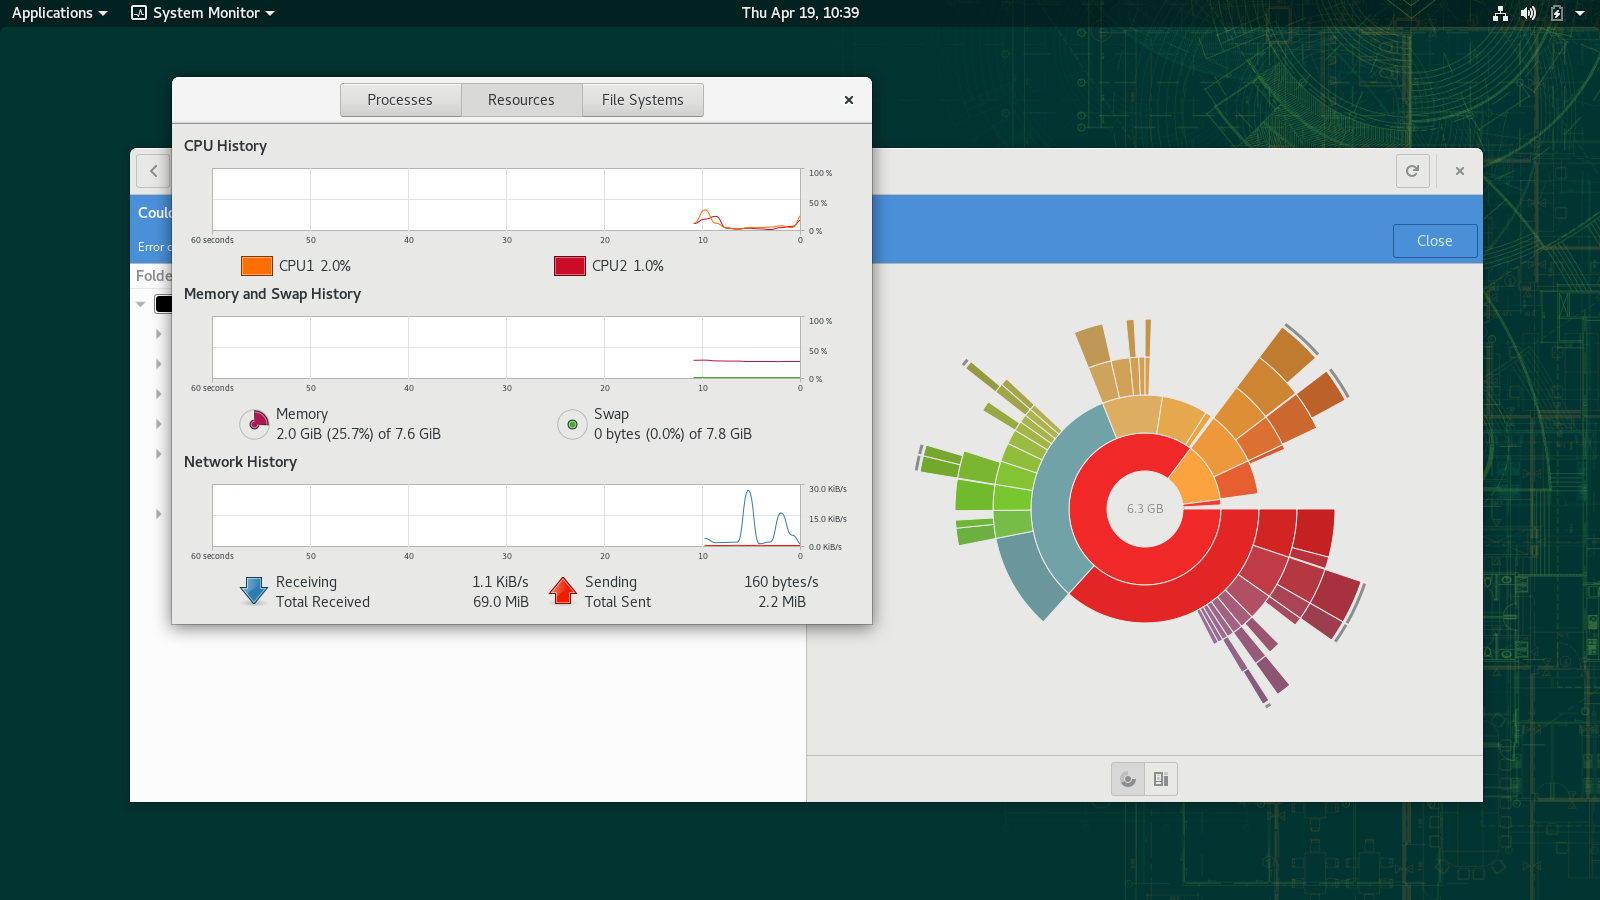Open the clock showing Thu Apr 19

pos(800,13)
